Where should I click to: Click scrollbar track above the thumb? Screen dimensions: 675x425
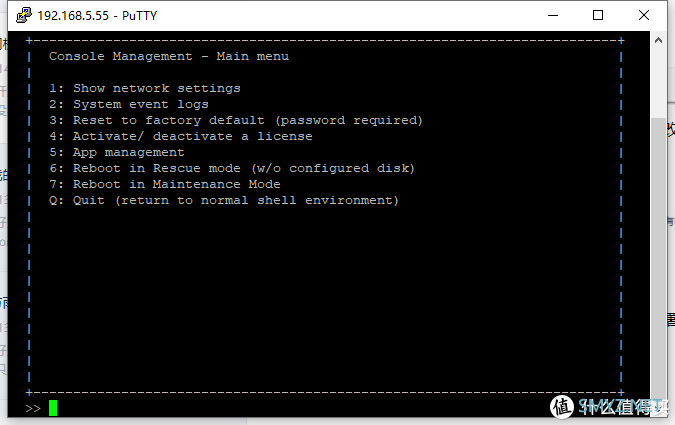[658, 83]
